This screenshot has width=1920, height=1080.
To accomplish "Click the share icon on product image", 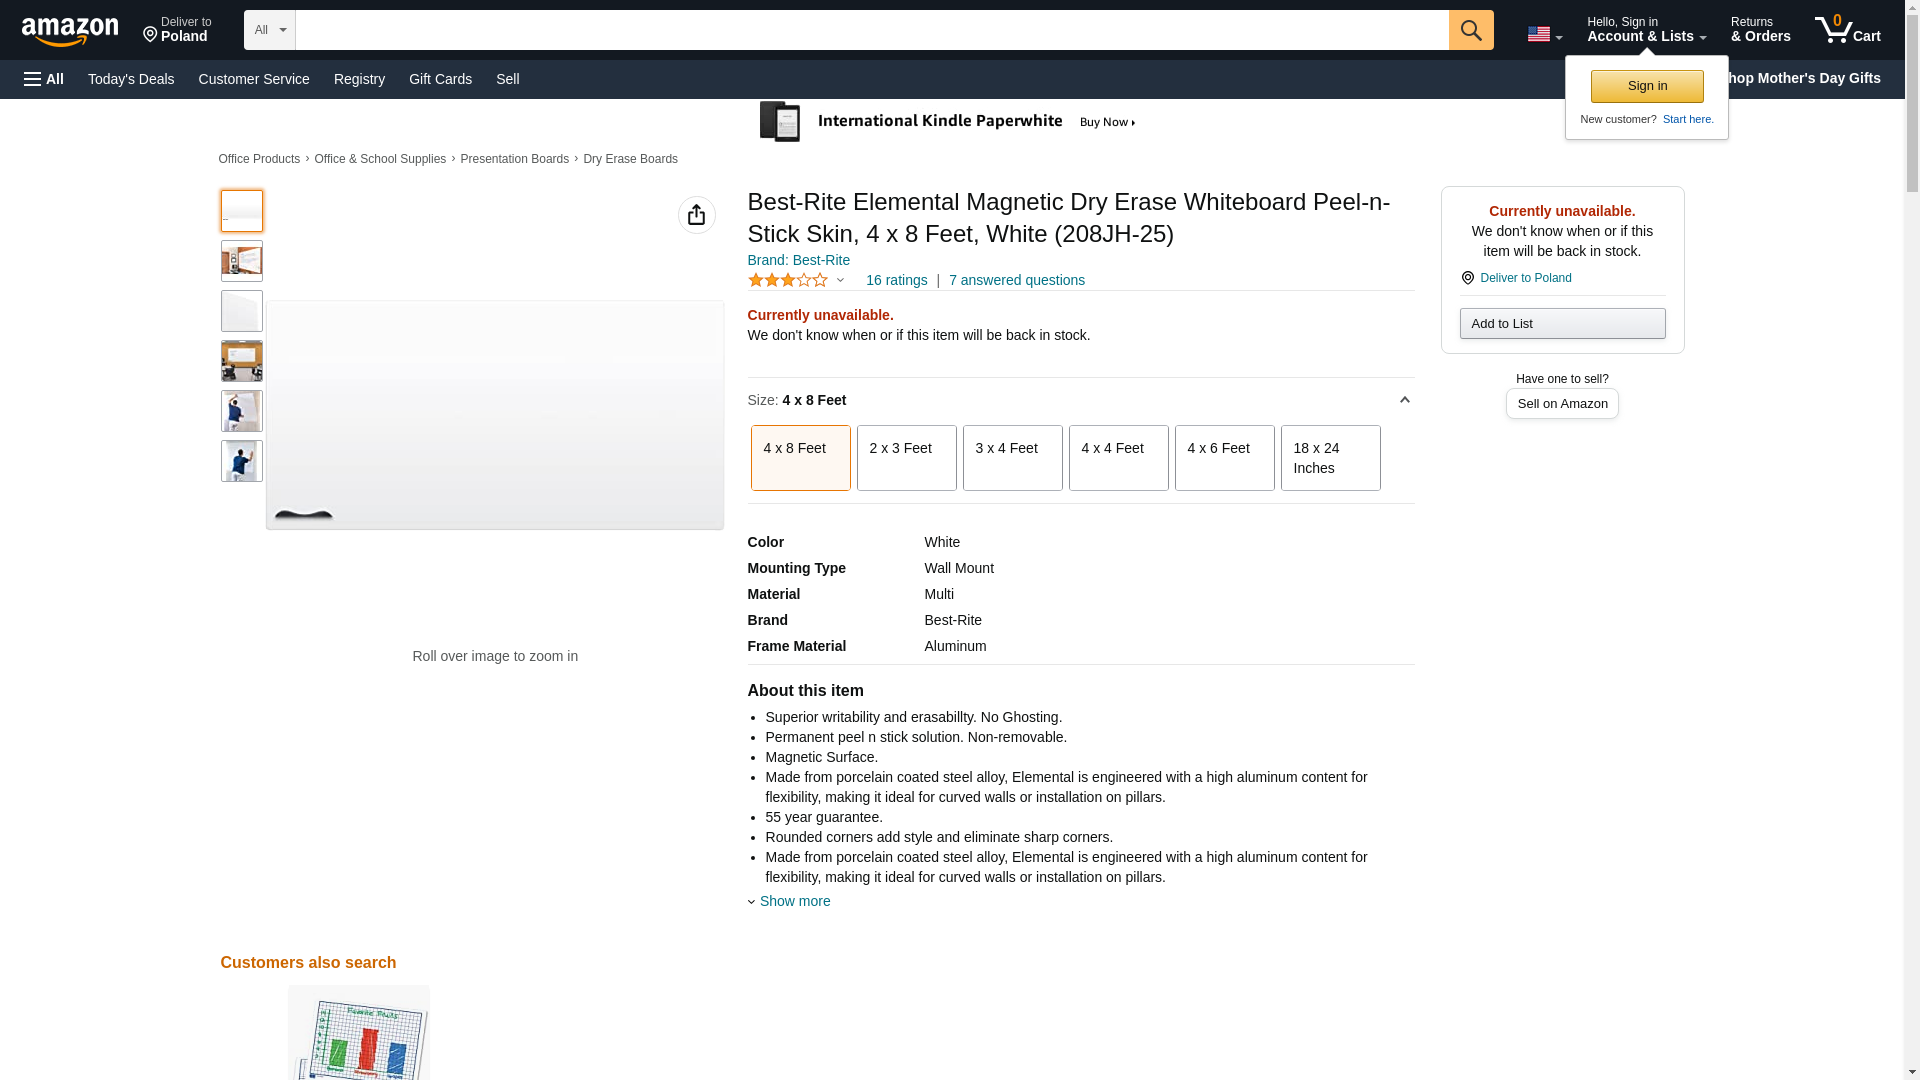I will [x=696, y=215].
